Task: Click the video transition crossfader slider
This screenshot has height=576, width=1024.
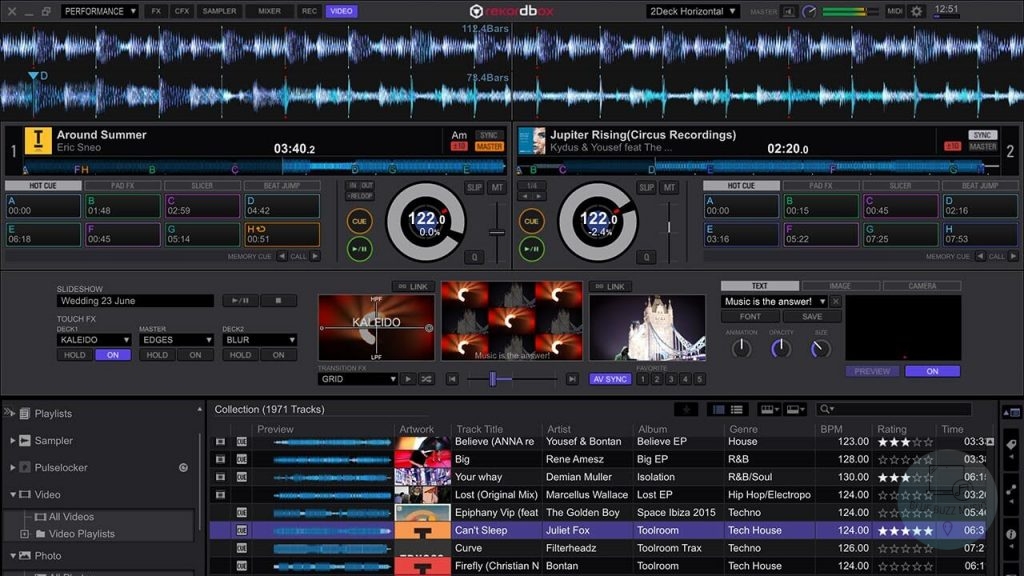Action: [x=493, y=379]
